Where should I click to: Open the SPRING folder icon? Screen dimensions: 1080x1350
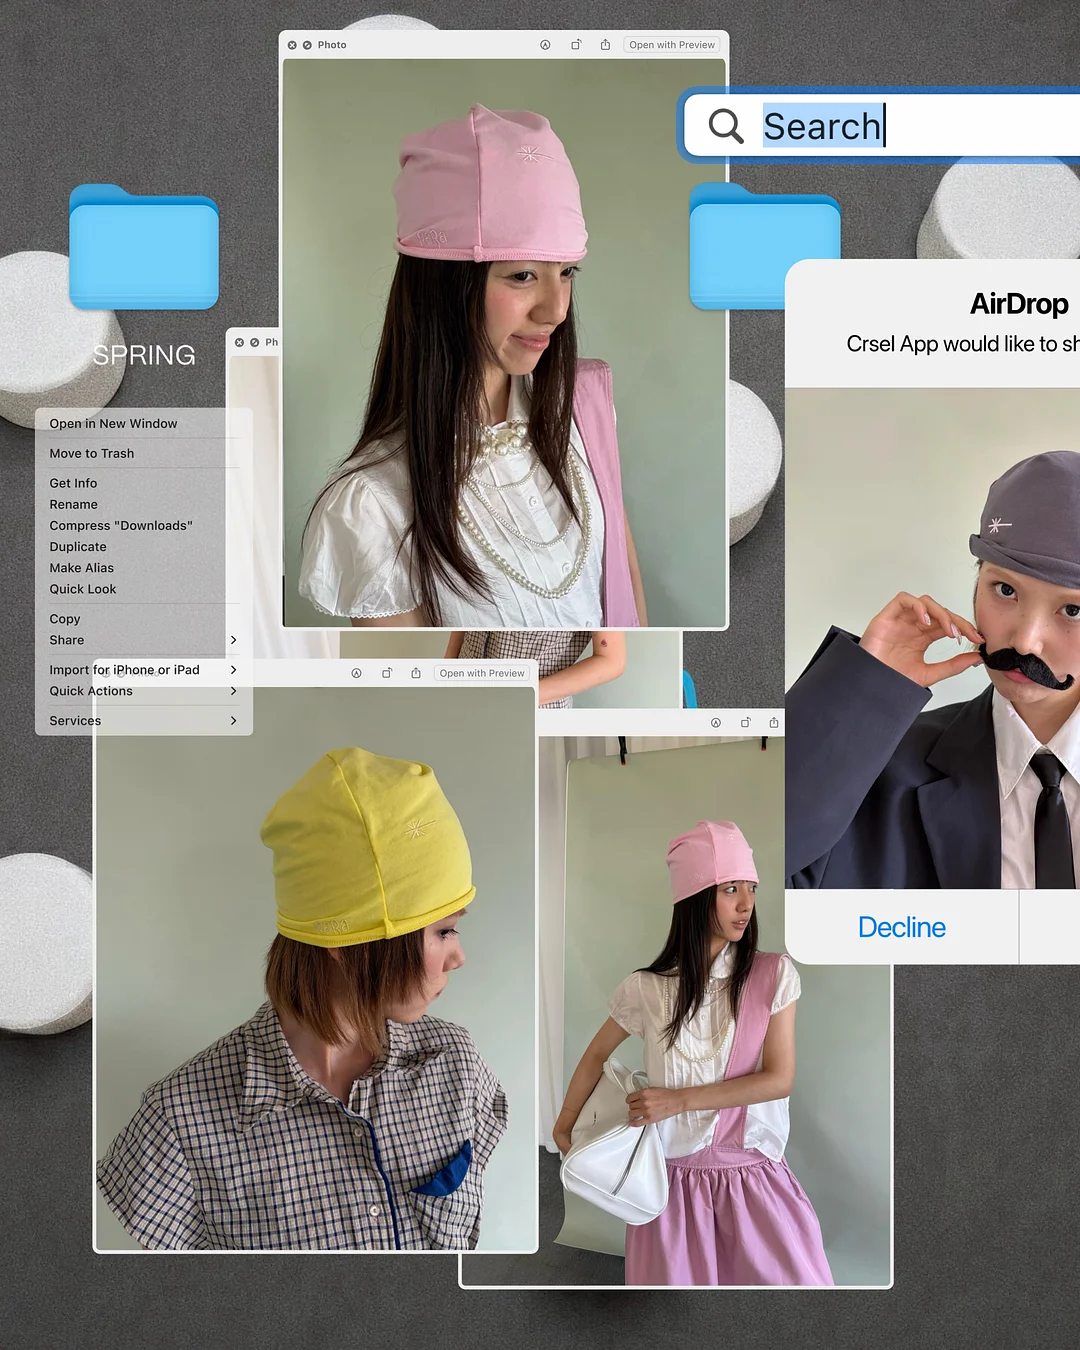(144, 247)
